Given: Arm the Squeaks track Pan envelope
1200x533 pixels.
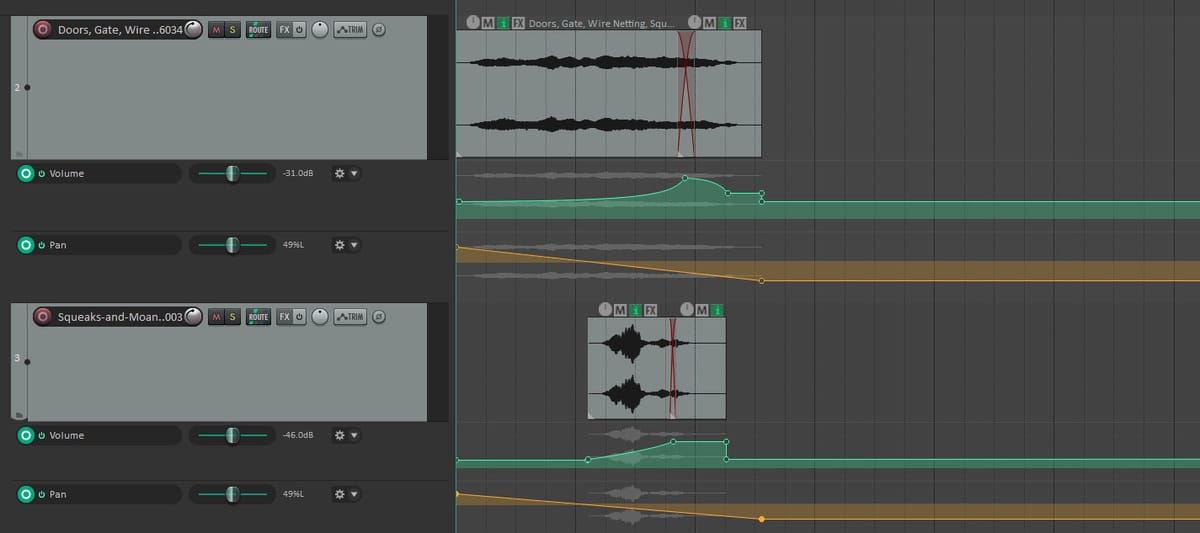Looking at the screenshot, I should coord(26,494).
